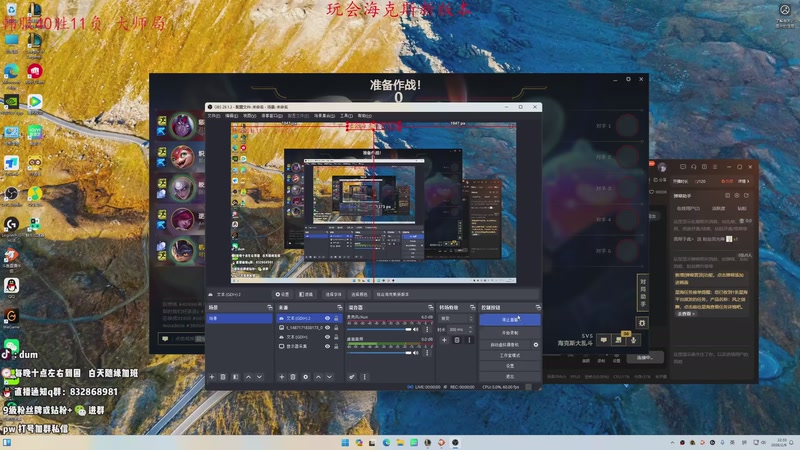
Task: Open the scene transition type dropdown
Action: click(x=455, y=318)
